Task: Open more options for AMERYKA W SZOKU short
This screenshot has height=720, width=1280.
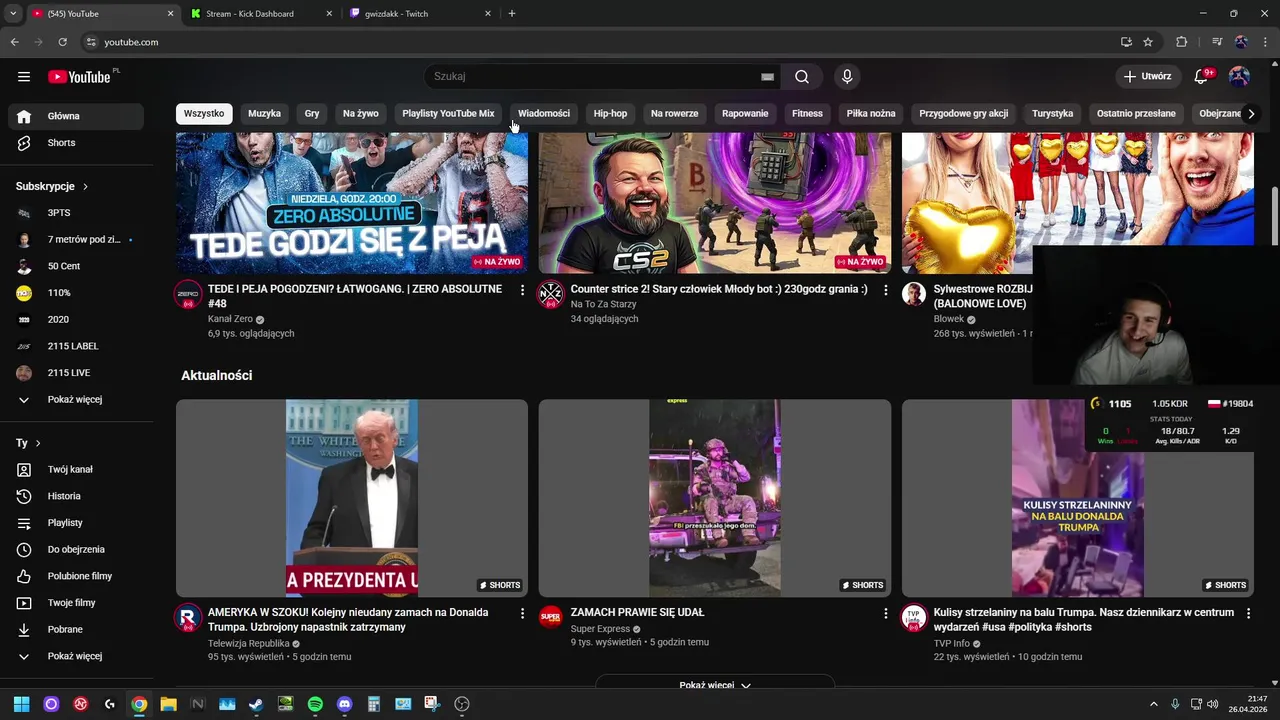Action: click(x=522, y=613)
